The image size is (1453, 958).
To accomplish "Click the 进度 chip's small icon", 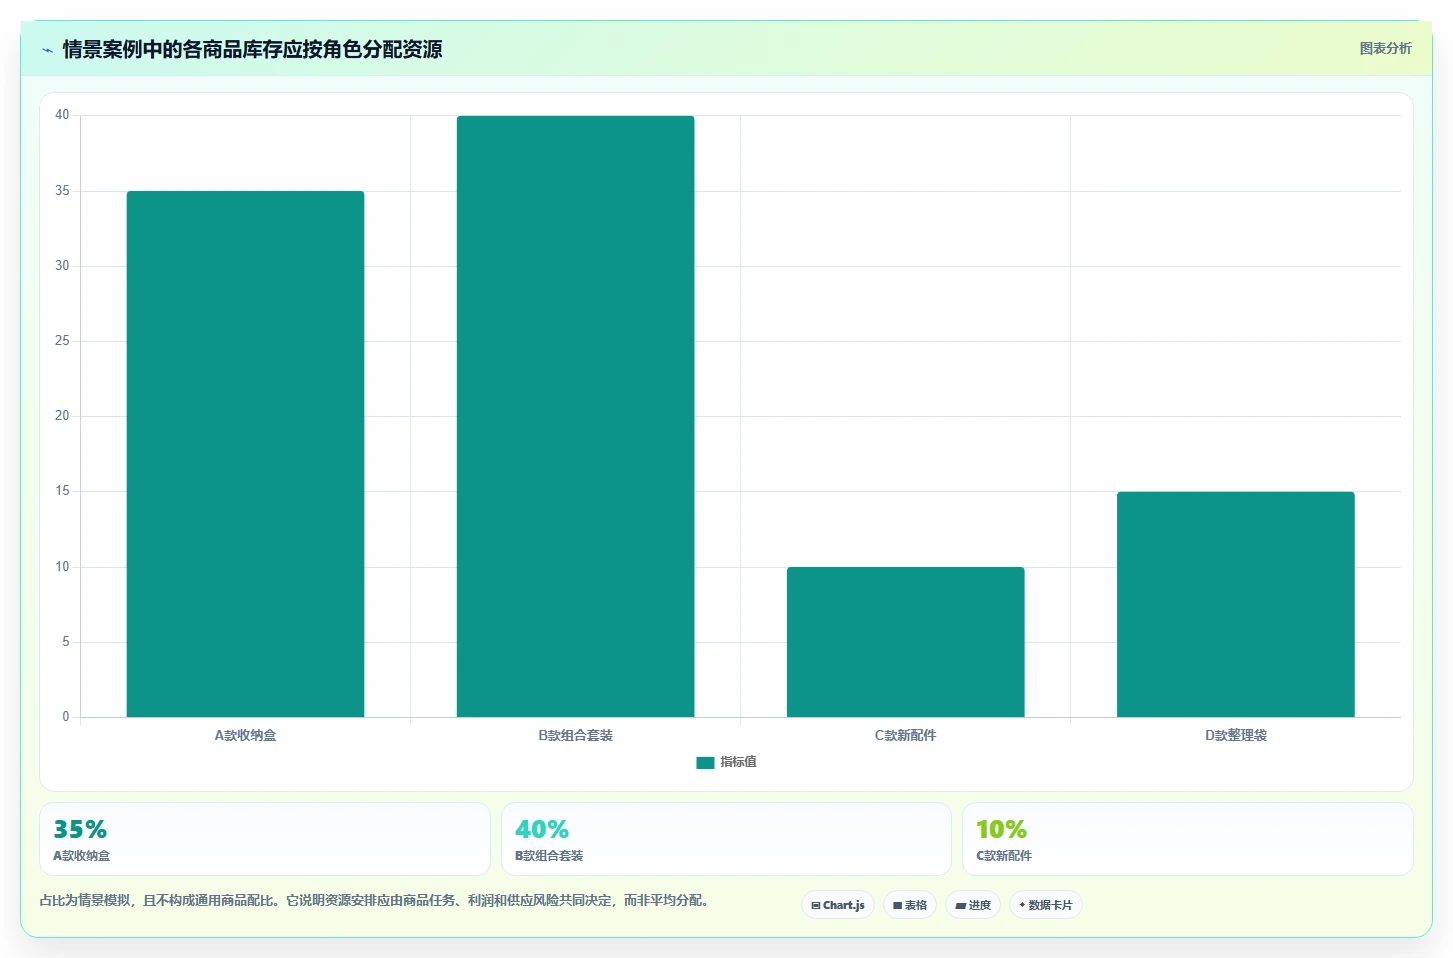I will click(x=960, y=906).
